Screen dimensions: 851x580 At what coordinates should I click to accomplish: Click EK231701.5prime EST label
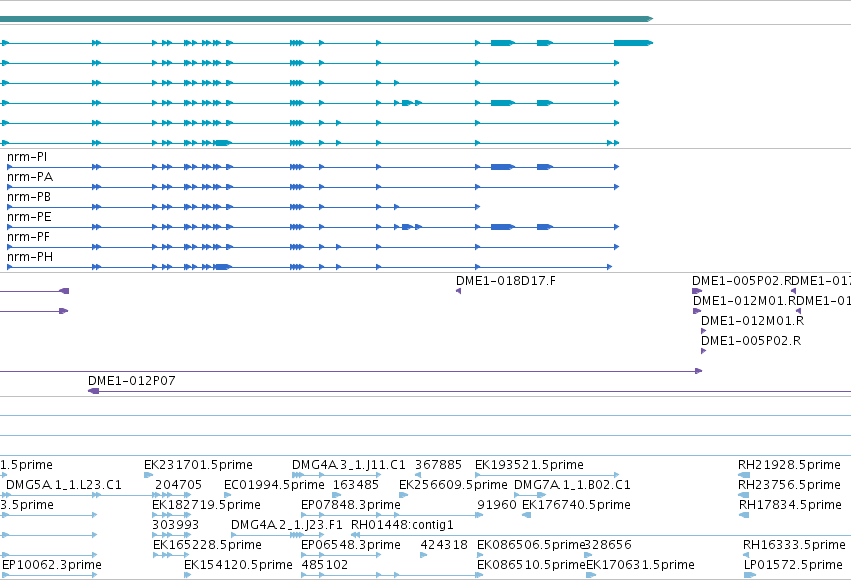pyautogui.click(x=198, y=465)
